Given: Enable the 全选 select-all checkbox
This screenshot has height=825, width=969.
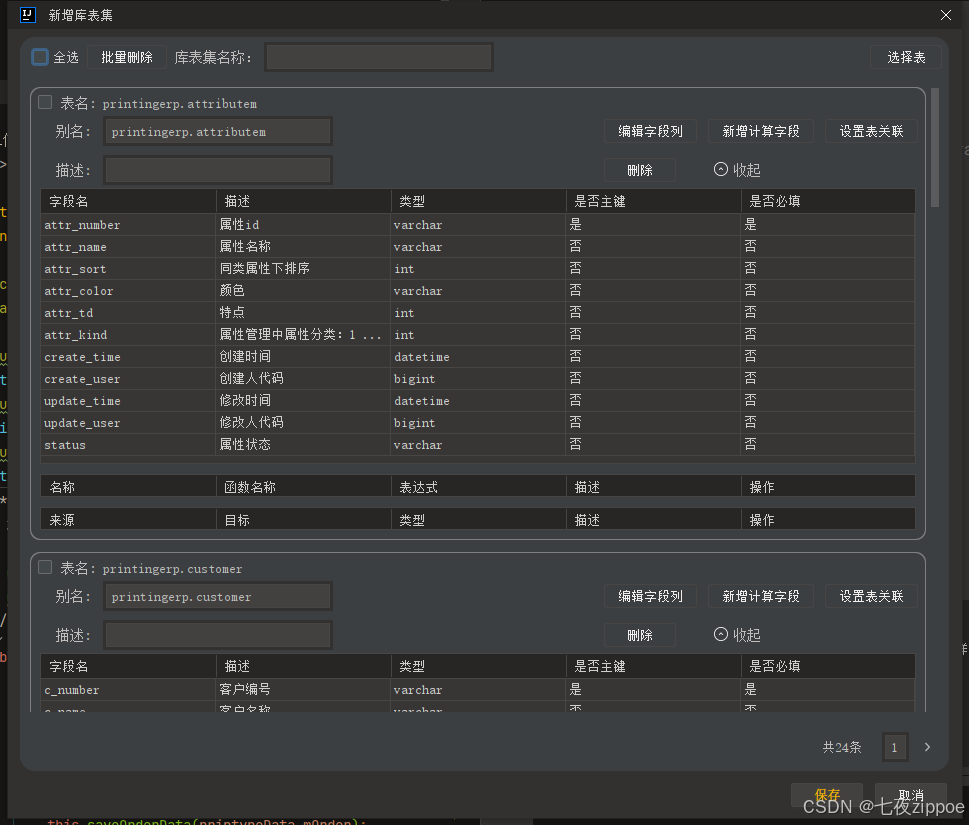Looking at the screenshot, I should (38, 57).
